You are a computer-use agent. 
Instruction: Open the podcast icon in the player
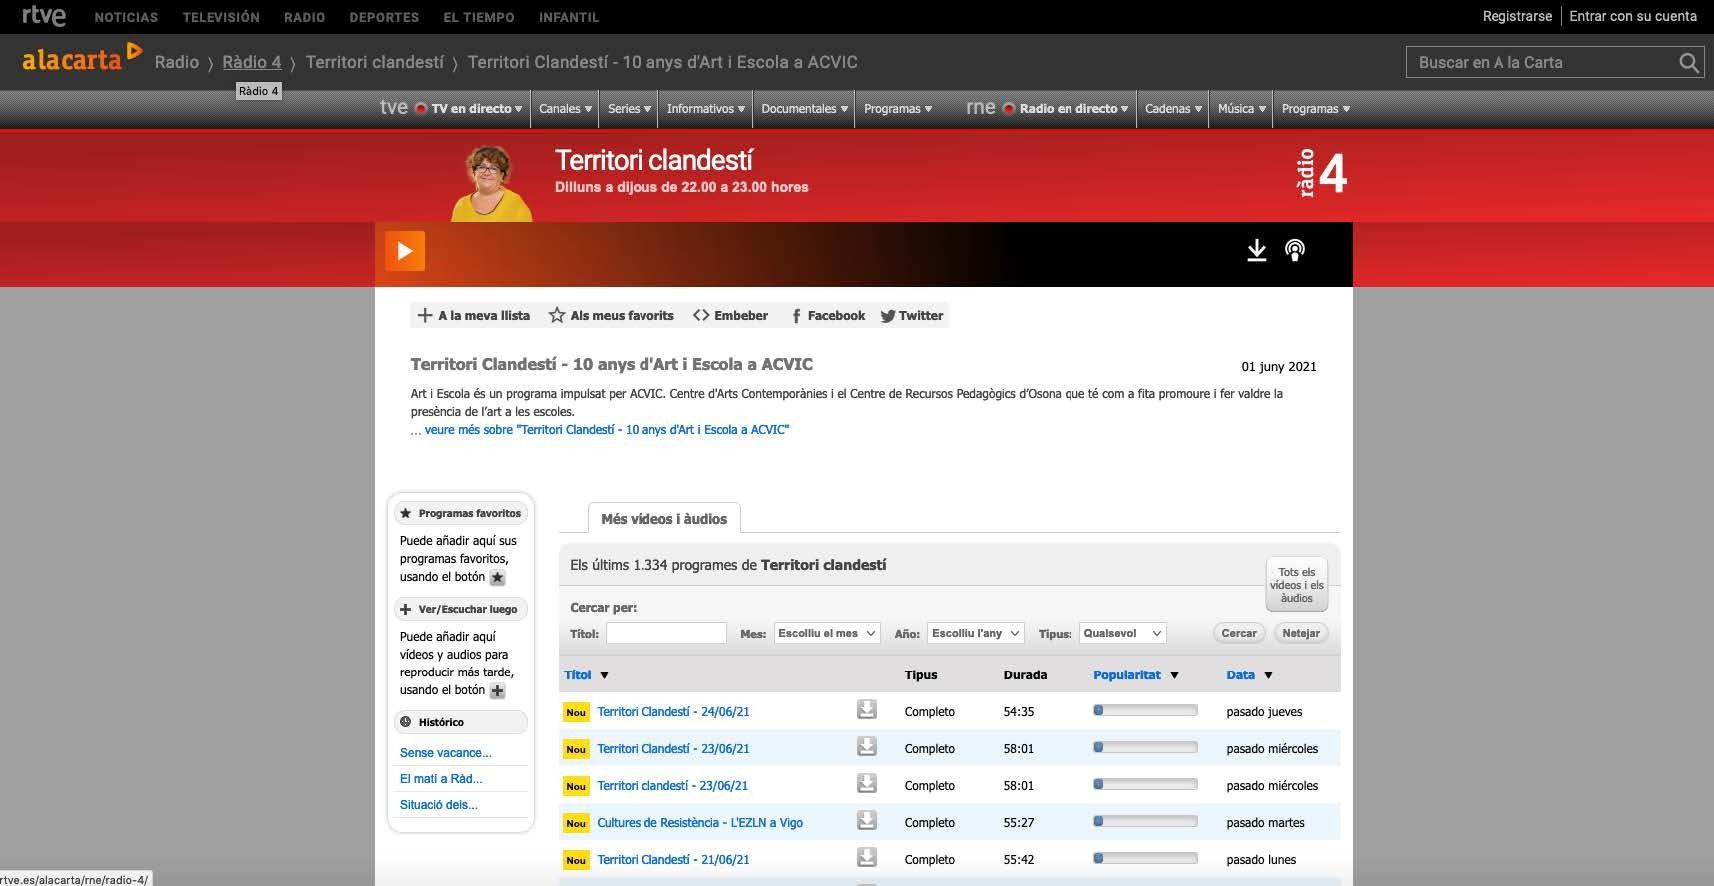1295,250
